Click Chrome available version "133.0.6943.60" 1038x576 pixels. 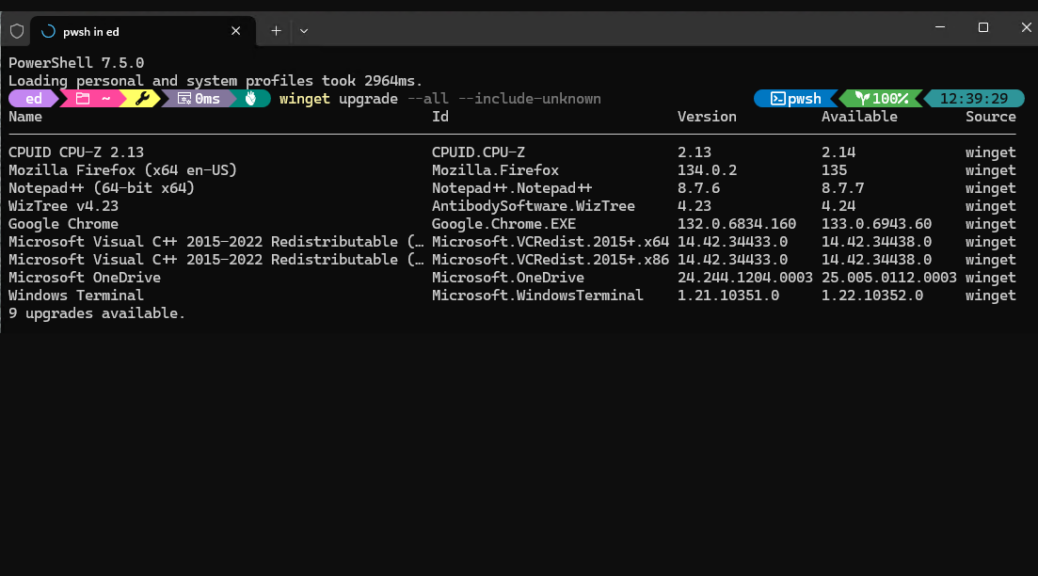click(876, 224)
